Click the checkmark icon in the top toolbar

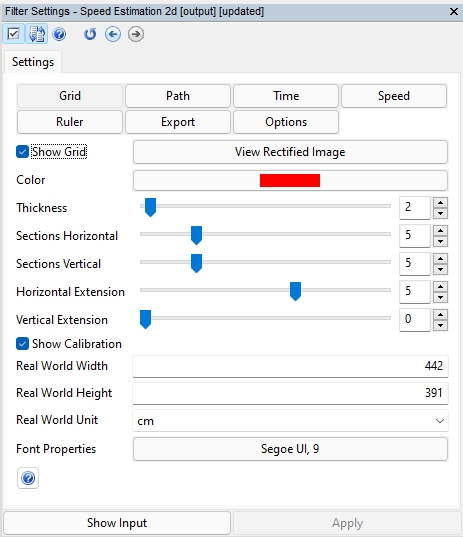pos(14,34)
